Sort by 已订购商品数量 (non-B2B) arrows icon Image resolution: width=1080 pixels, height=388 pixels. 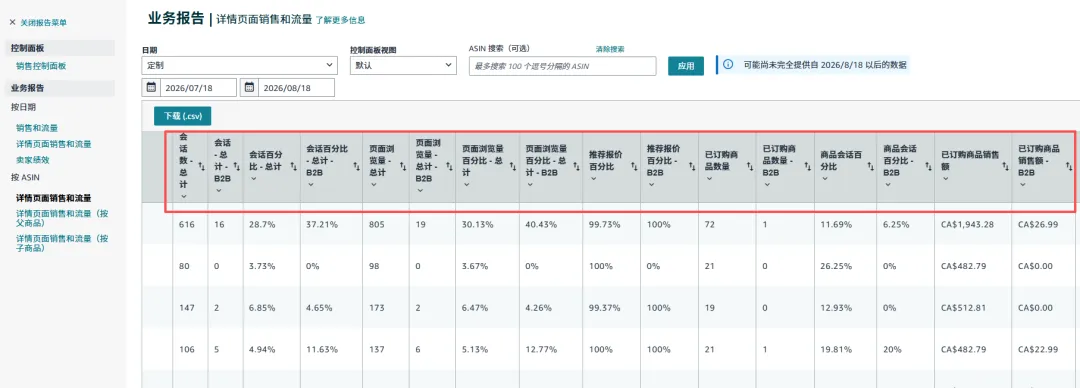(749, 166)
